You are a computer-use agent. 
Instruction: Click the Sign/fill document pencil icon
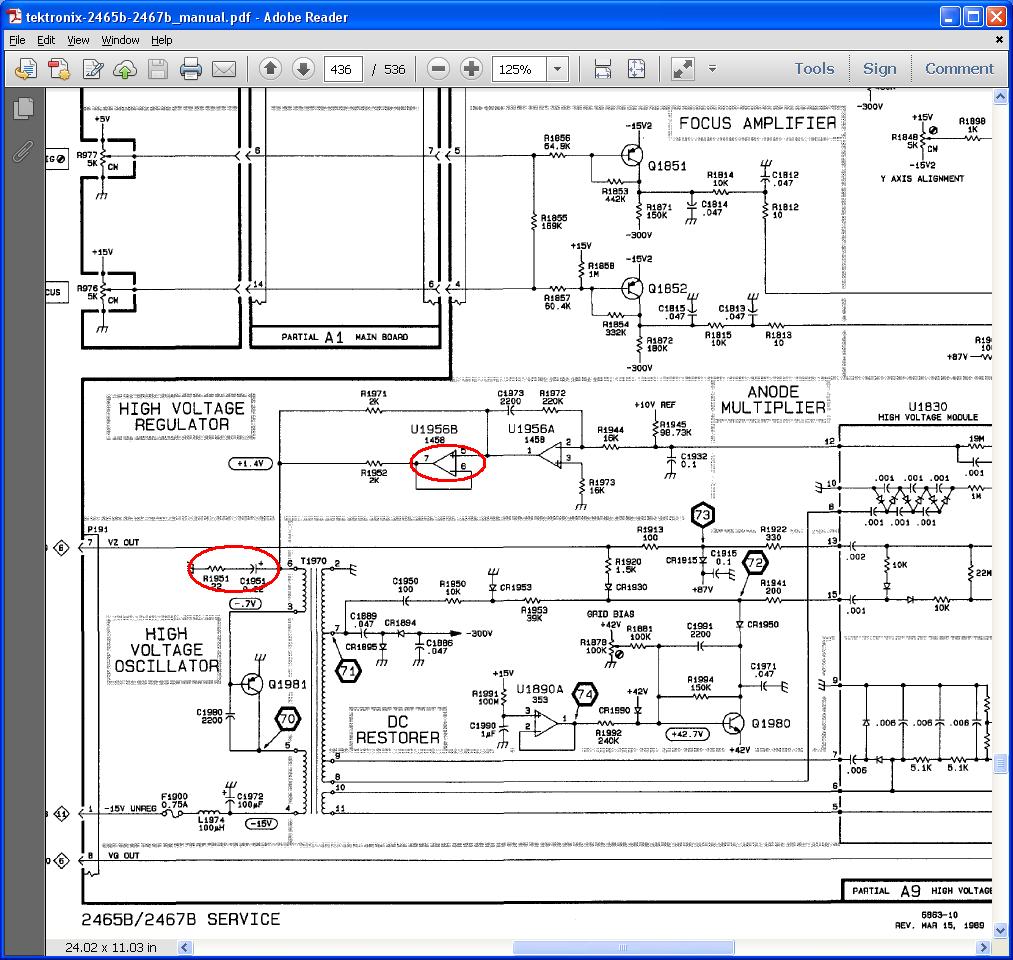point(92,68)
